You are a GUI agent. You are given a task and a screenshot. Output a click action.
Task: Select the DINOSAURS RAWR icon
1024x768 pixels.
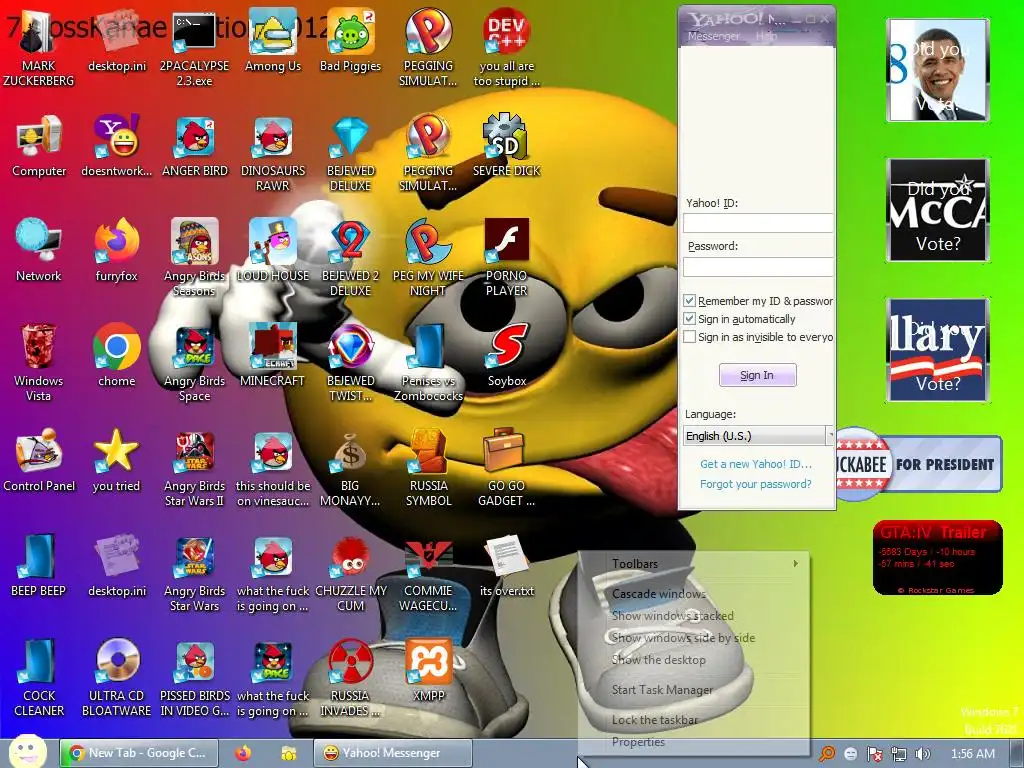[272, 153]
